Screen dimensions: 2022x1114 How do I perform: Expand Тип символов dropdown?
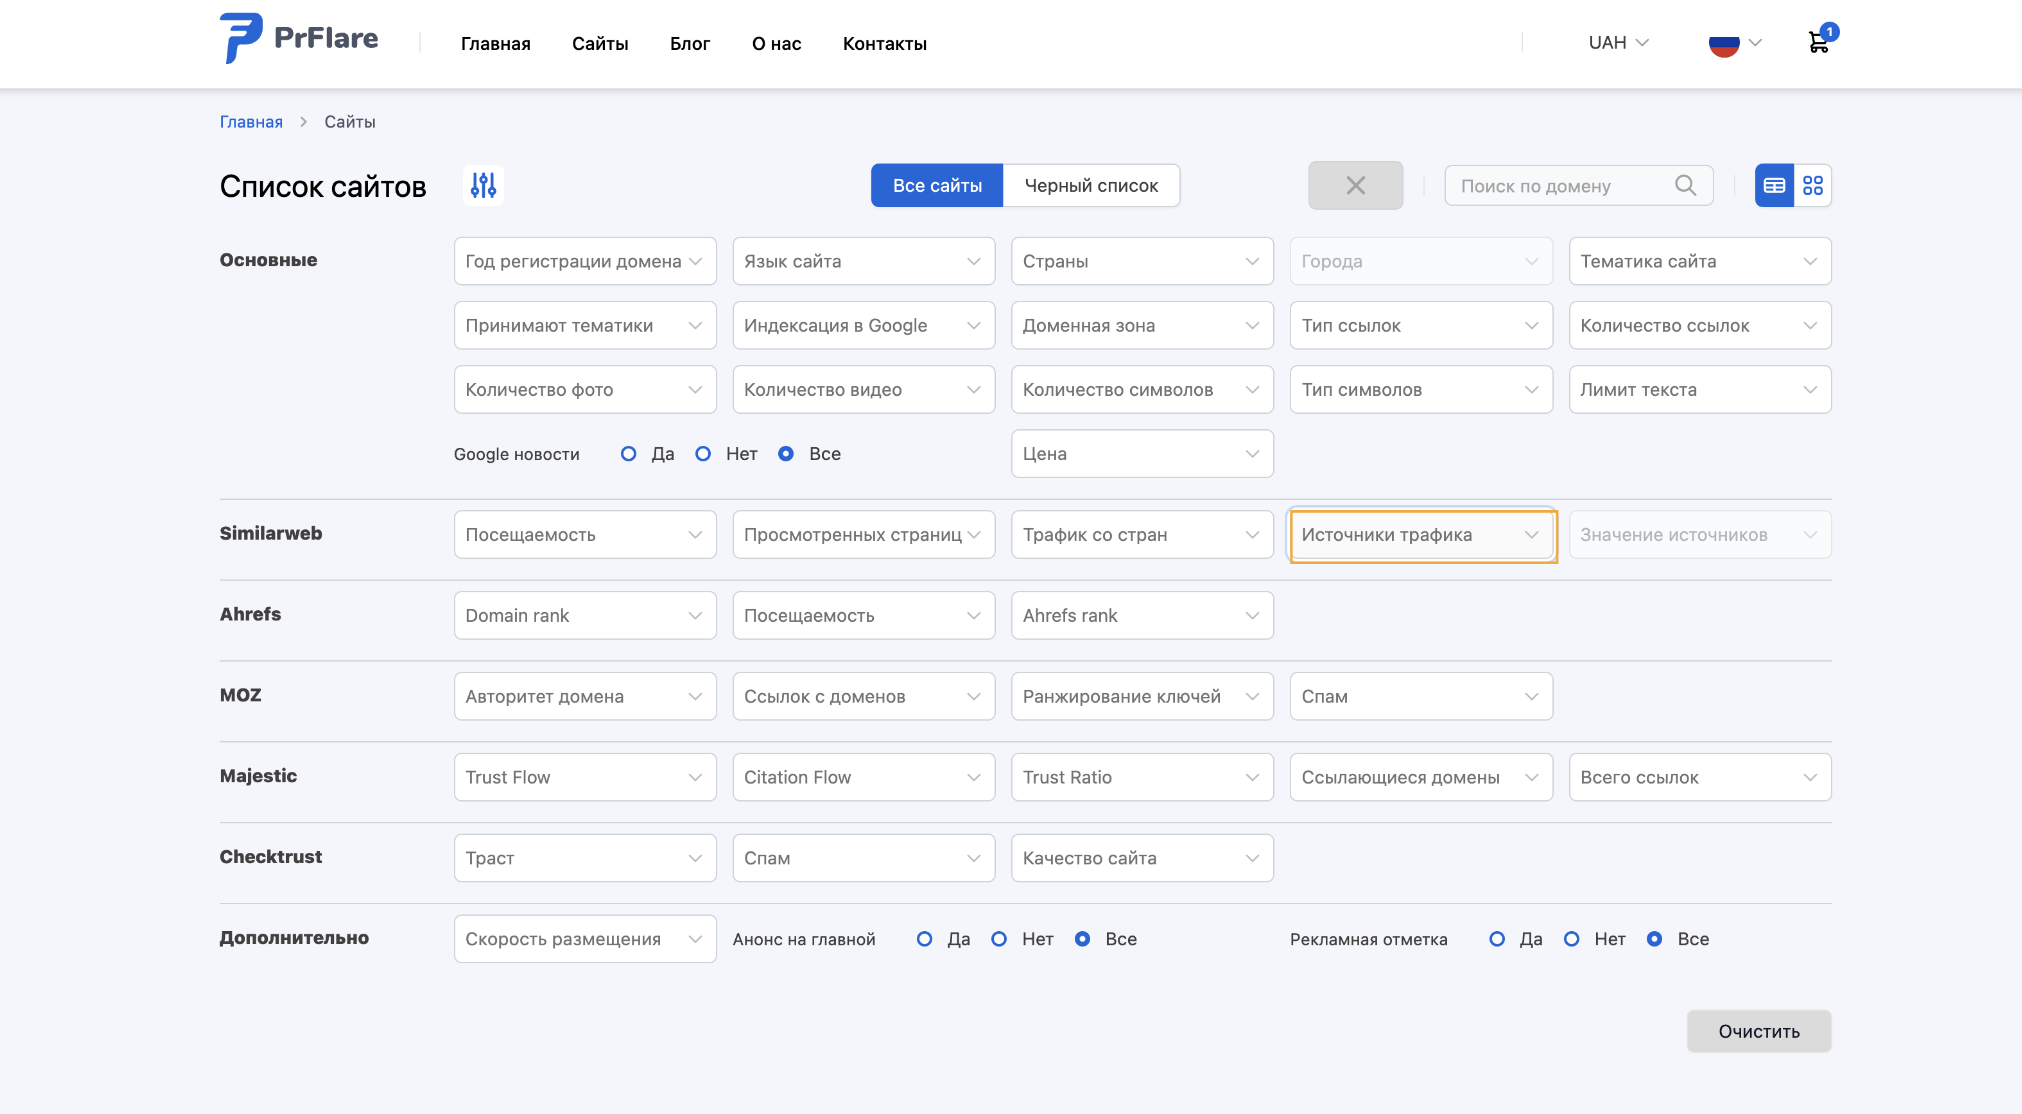tap(1421, 390)
